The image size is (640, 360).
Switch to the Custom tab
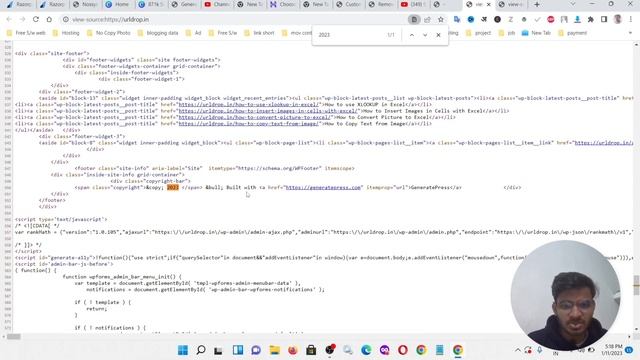point(349,4)
